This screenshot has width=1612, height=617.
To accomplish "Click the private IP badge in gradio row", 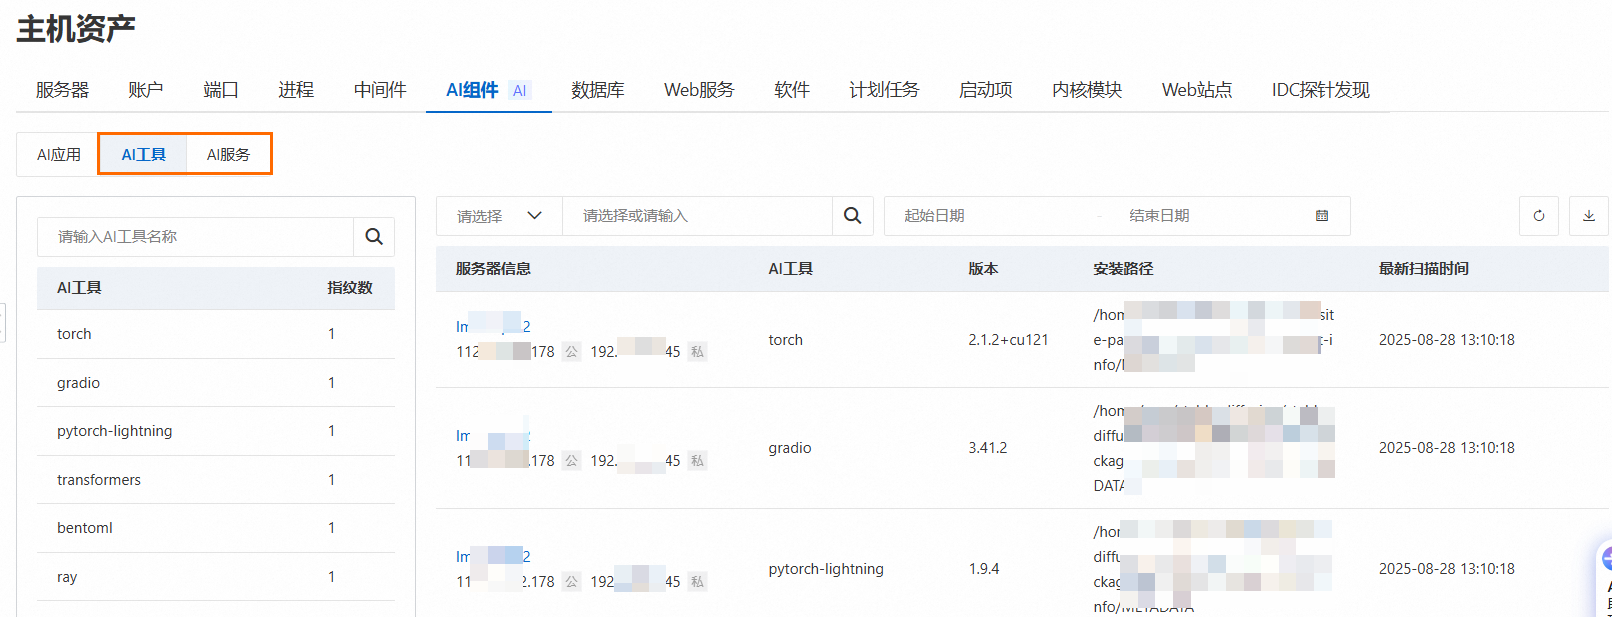I will 698,461.
